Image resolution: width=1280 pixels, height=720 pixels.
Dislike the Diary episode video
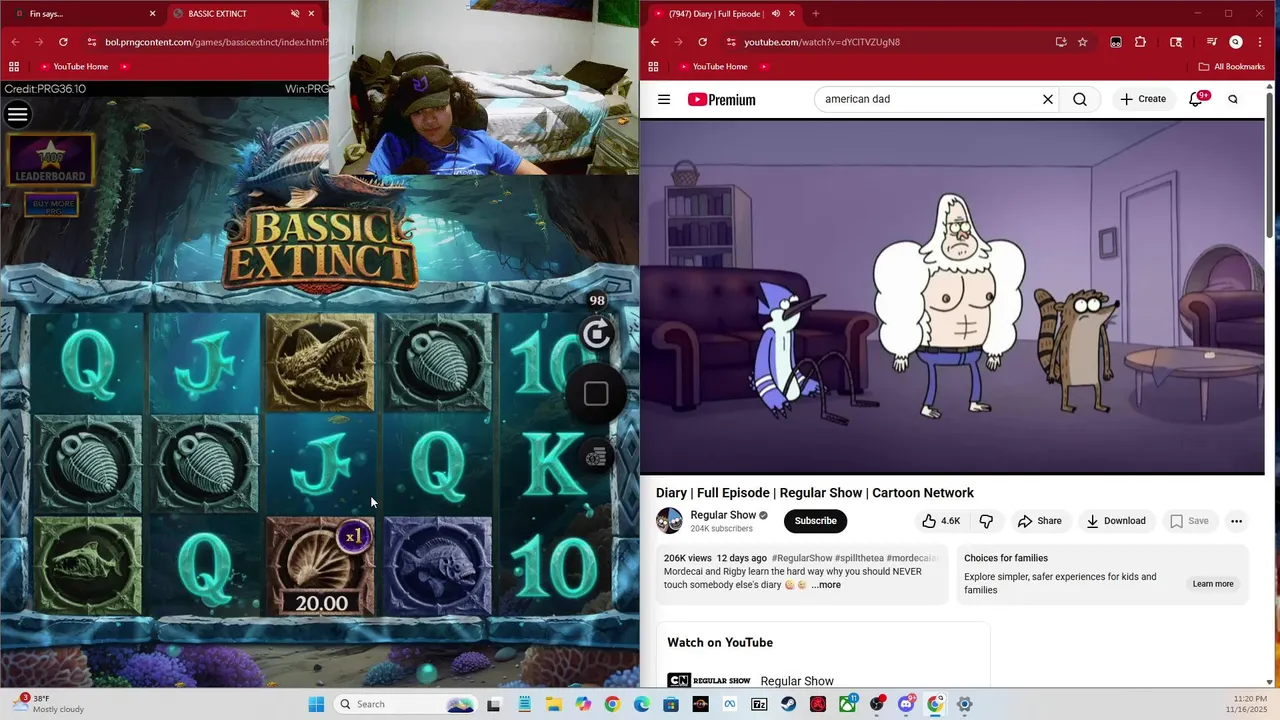click(x=986, y=521)
